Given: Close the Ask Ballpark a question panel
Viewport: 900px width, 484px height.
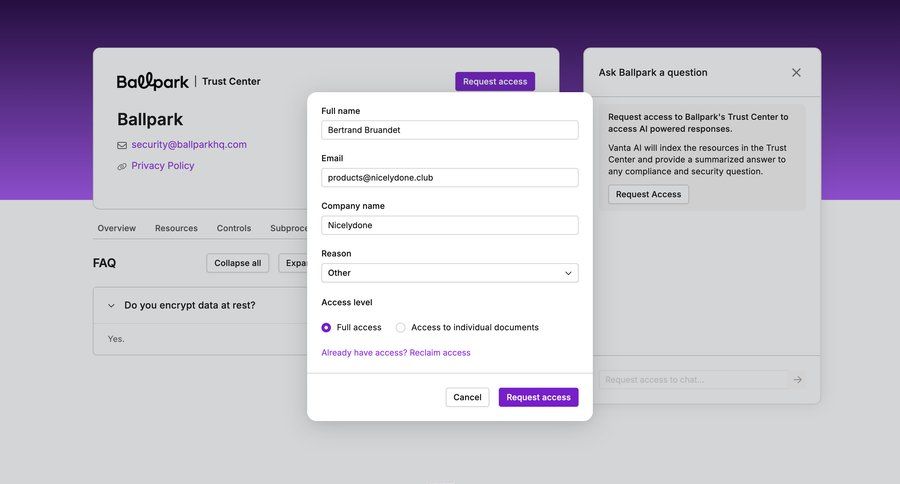Looking at the screenshot, I should point(796,72).
